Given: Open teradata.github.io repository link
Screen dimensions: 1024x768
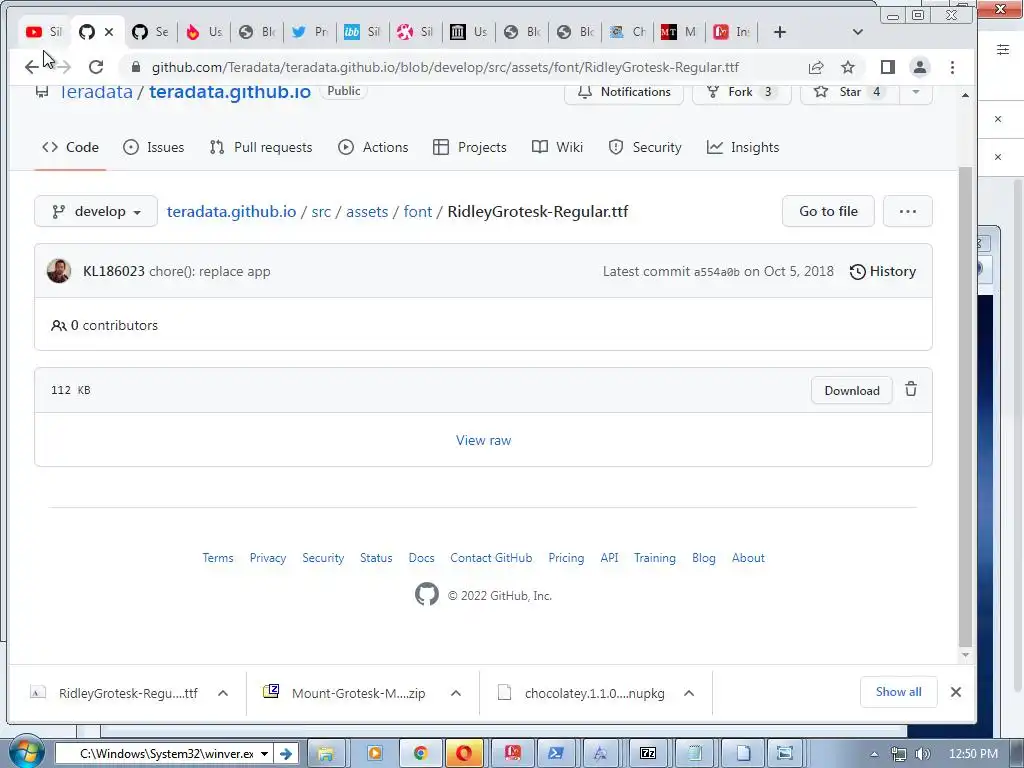Looking at the screenshot, I should (x=230, y=91).
